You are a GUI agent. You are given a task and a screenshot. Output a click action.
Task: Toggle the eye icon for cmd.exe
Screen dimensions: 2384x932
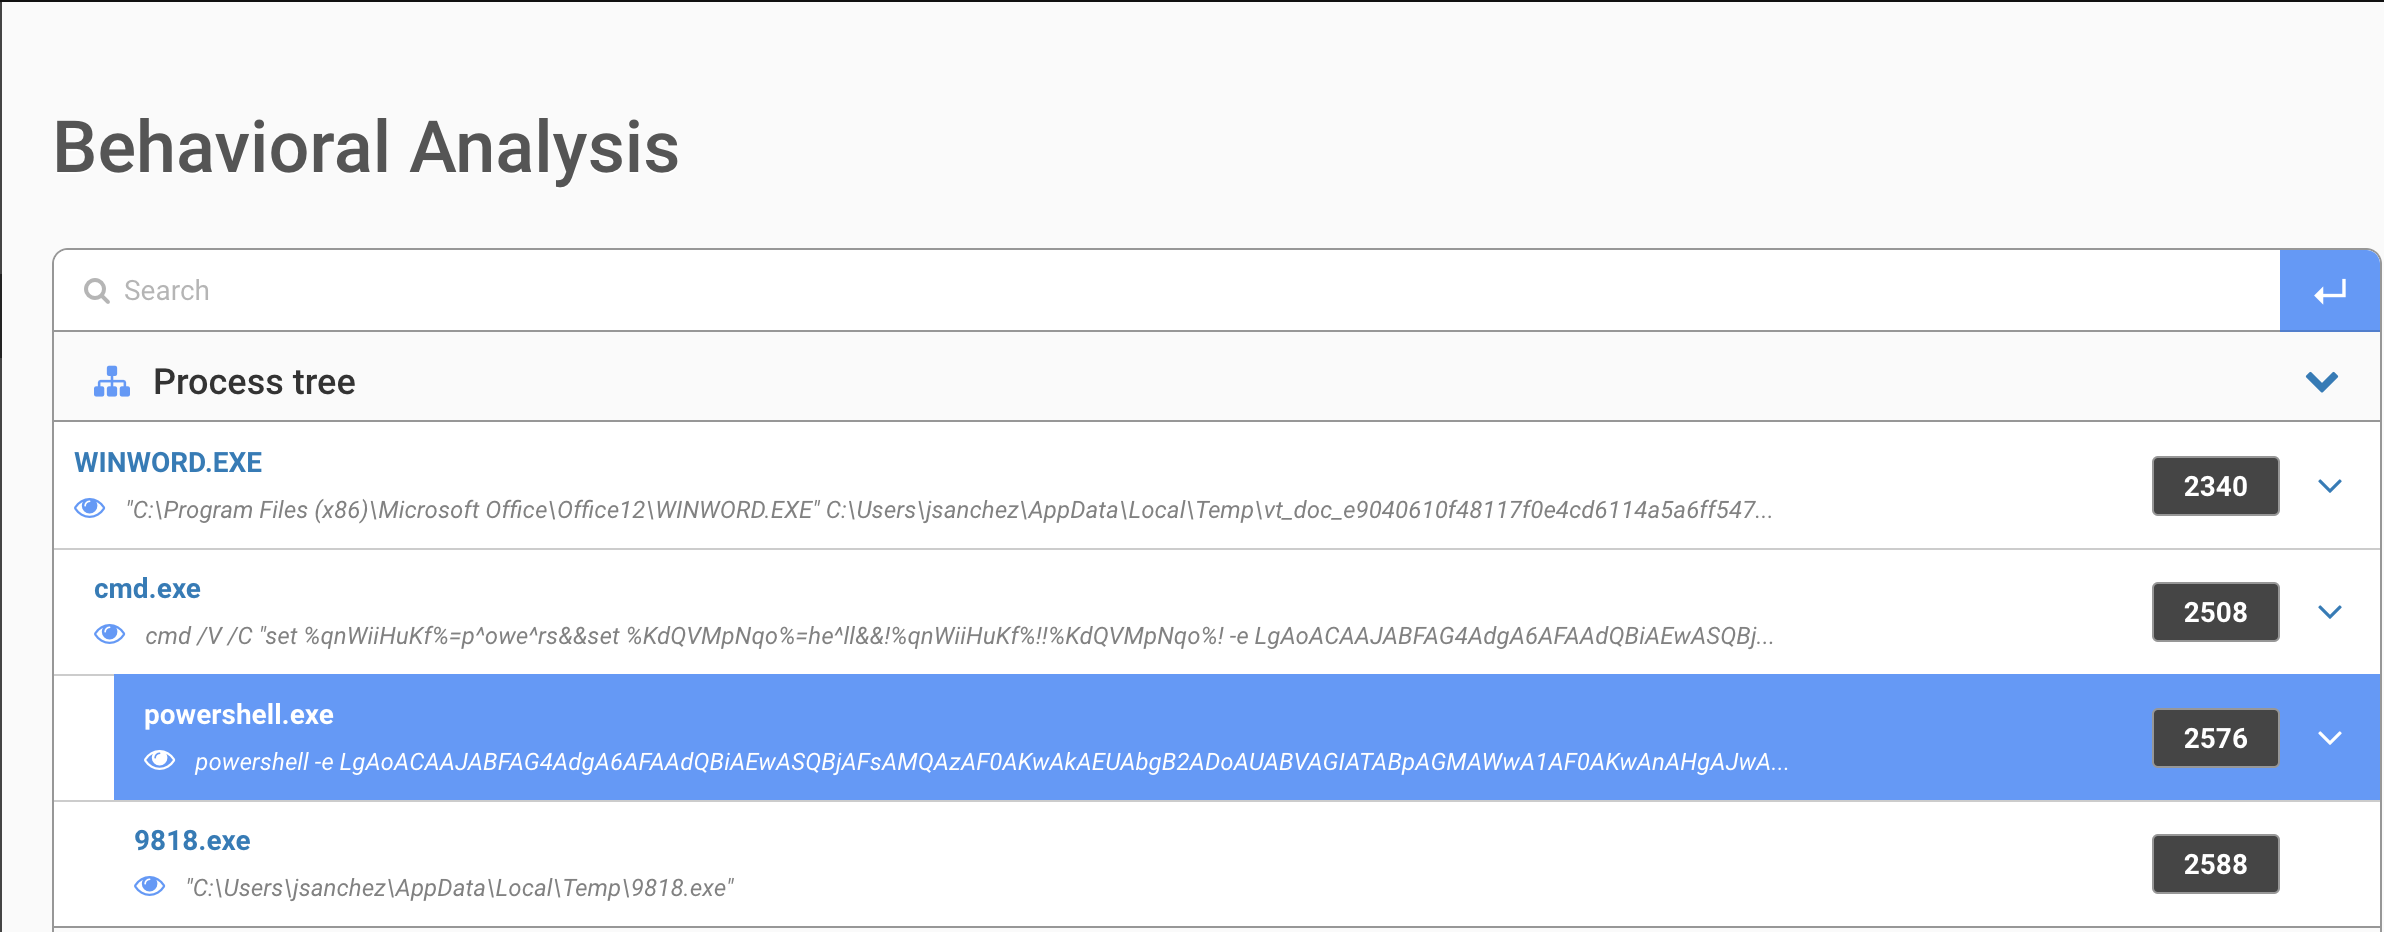click(x=110, y=635)
